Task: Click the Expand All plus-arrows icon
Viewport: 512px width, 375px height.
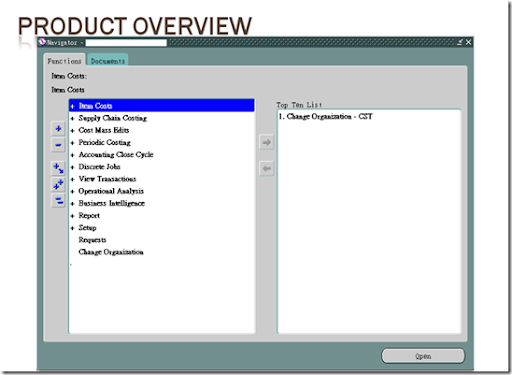Action: (58, 184)
